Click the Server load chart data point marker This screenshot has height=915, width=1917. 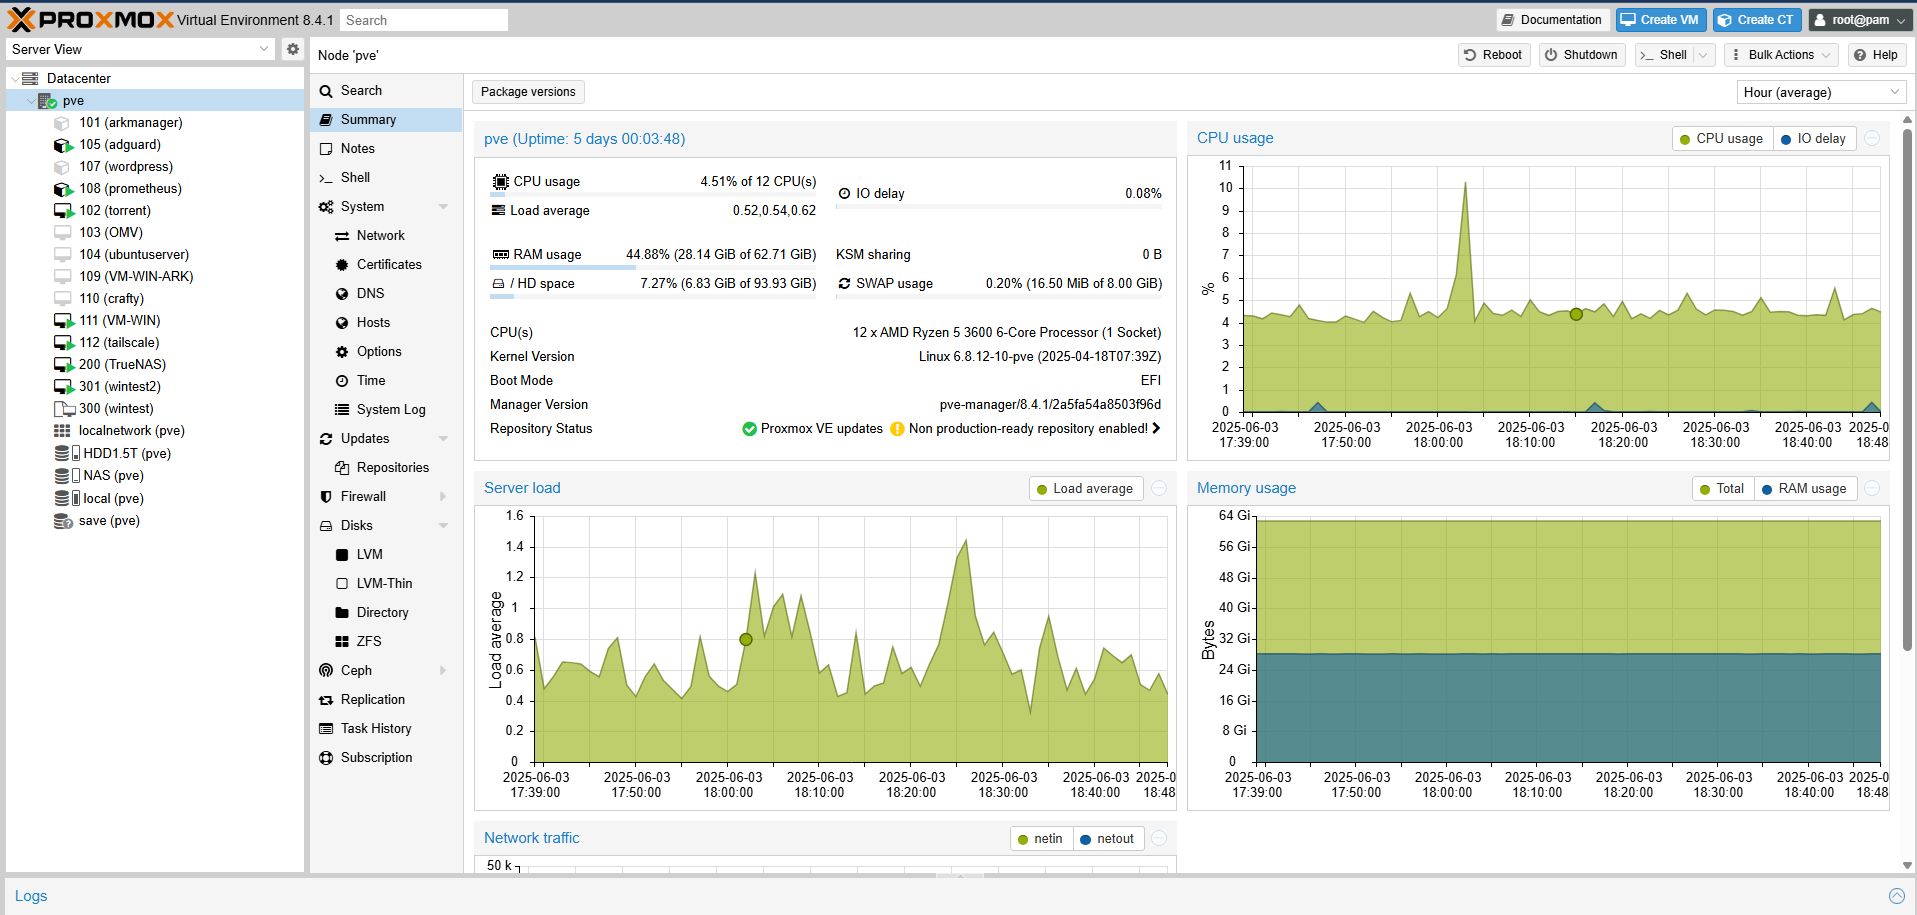[746, 639]
